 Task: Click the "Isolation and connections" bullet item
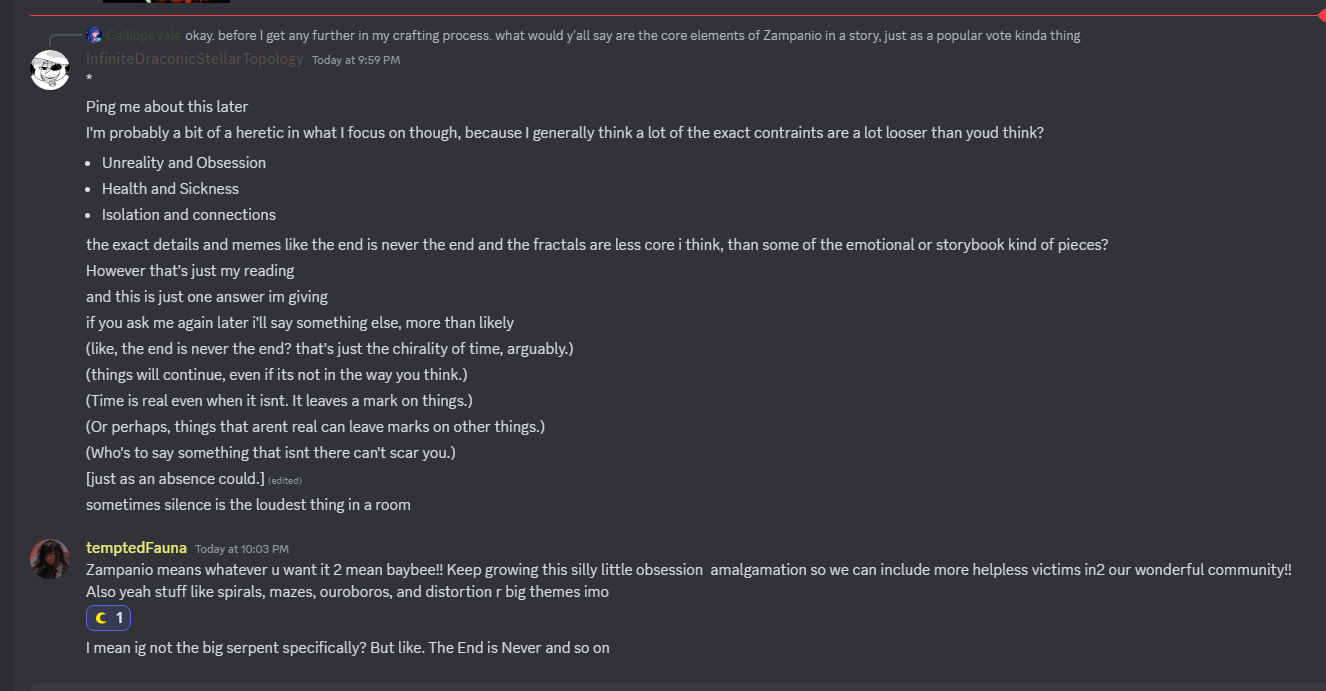tap(189, 215)
